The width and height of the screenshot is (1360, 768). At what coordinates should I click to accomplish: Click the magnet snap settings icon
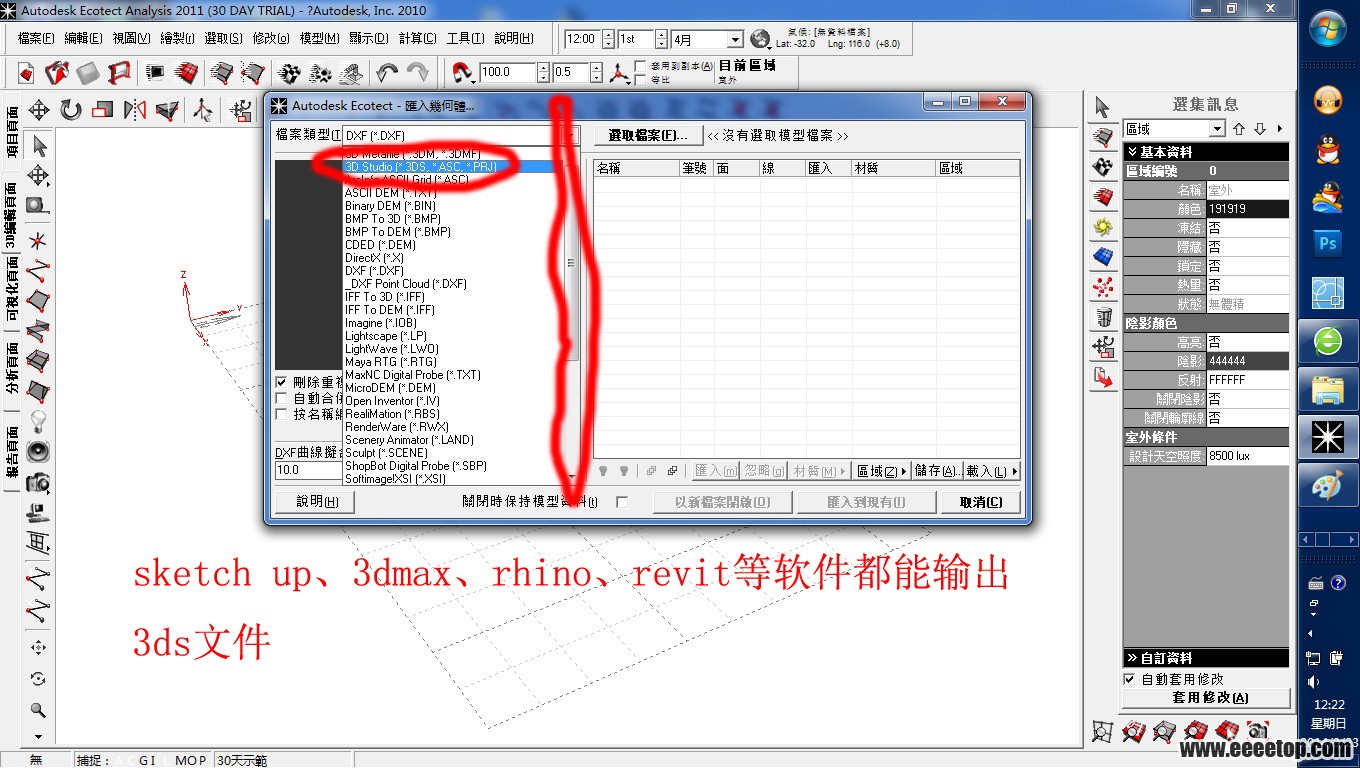(x=464, y=73)
